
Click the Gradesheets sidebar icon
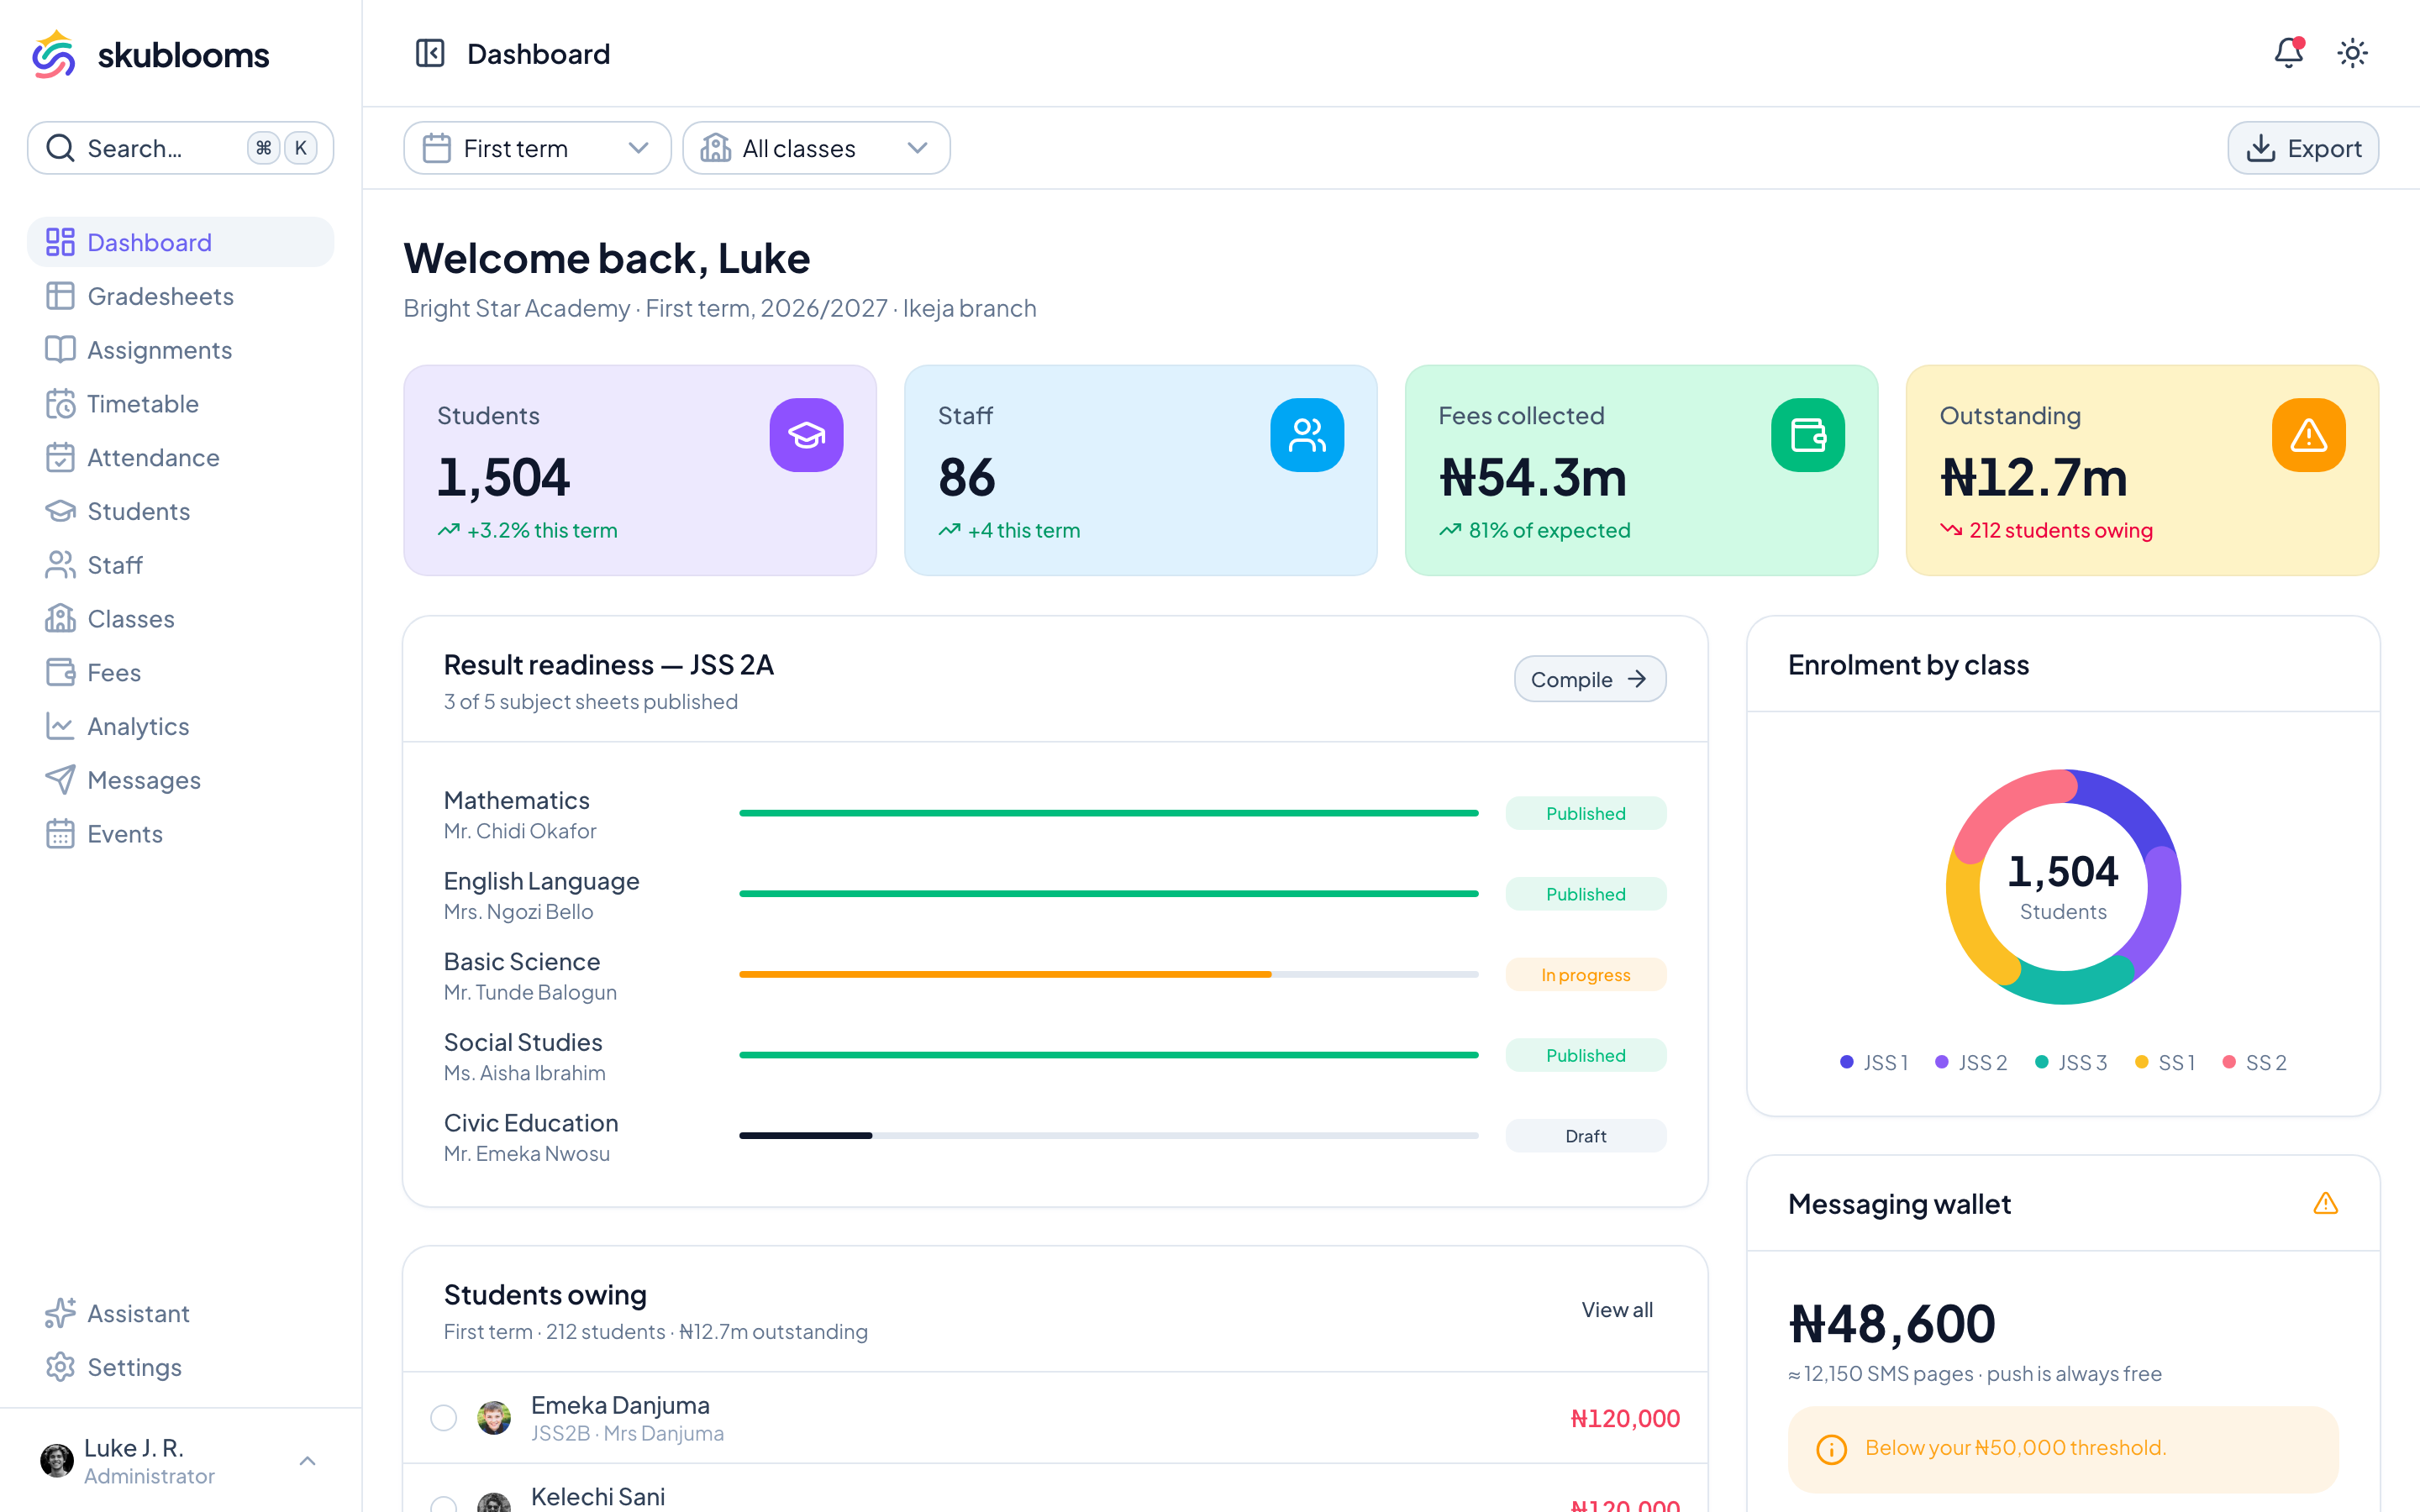(60, 296)
